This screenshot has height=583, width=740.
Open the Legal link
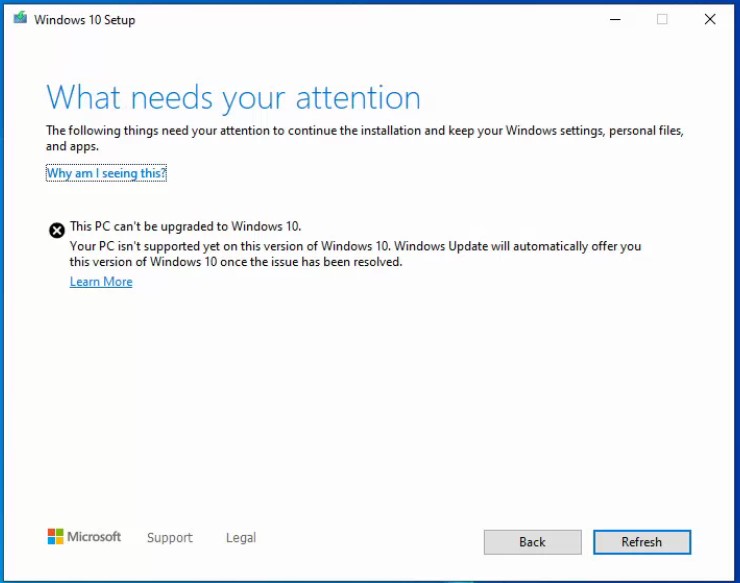(241, 538)
